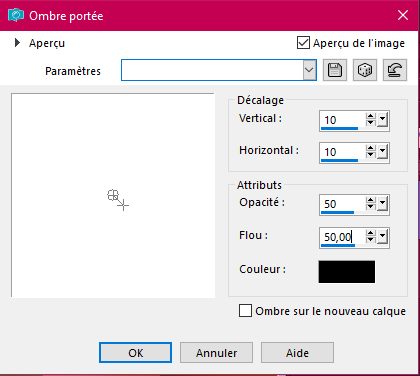Enable Ombre sur le nouveau calque
The height and width of the screenshot is (376, 420).
(245, 311)
